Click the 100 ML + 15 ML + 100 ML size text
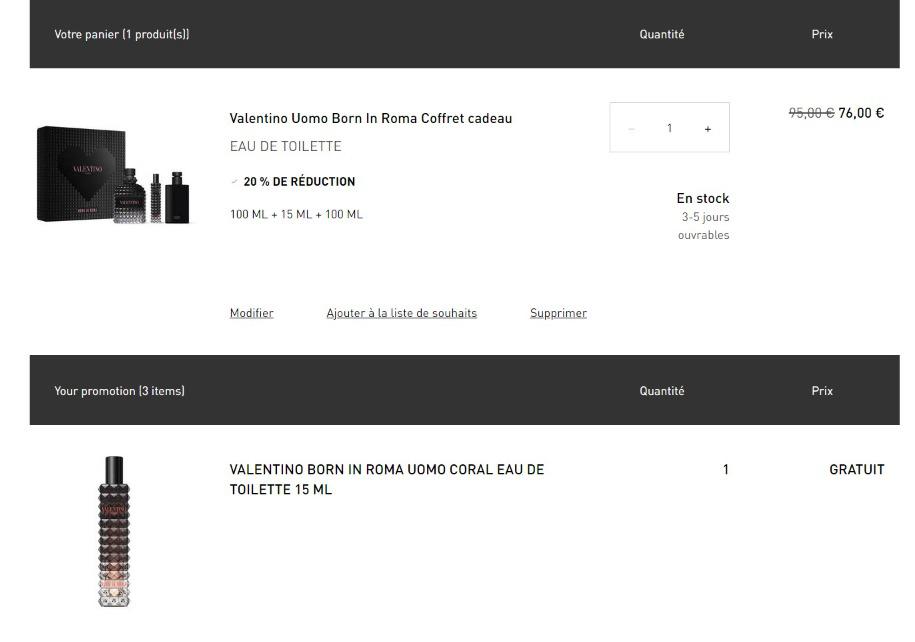915x642 pixels. tap(296, 214)
